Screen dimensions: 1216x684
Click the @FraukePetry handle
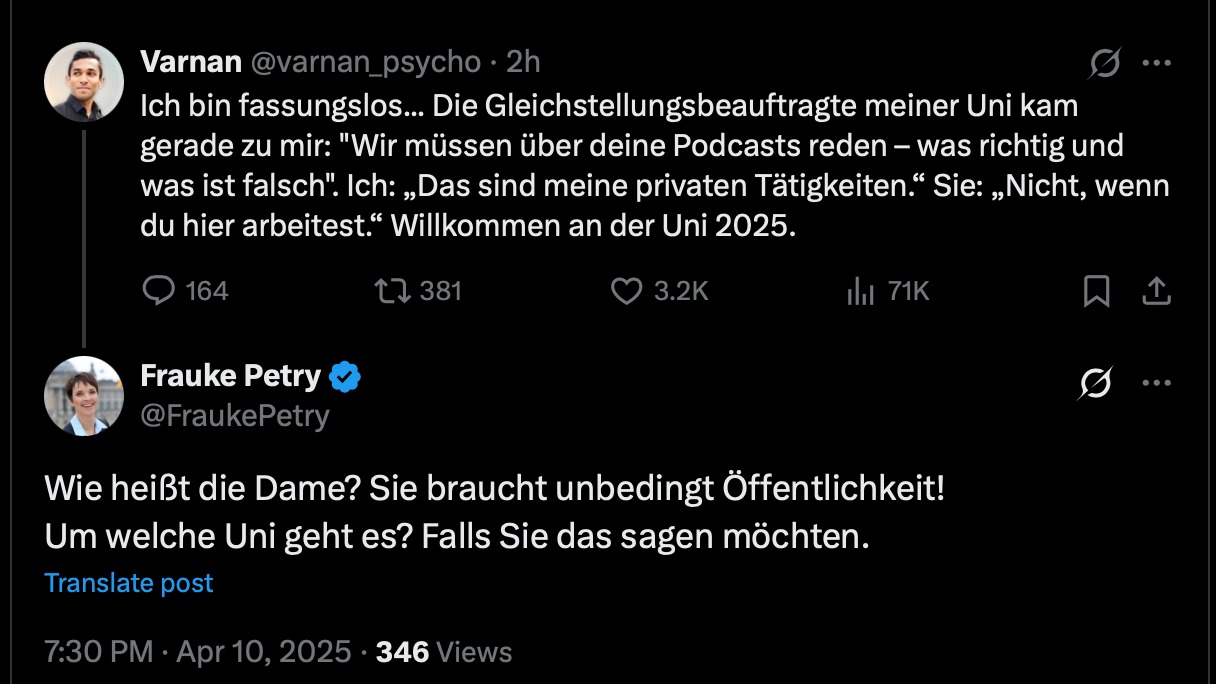(235, 415)
